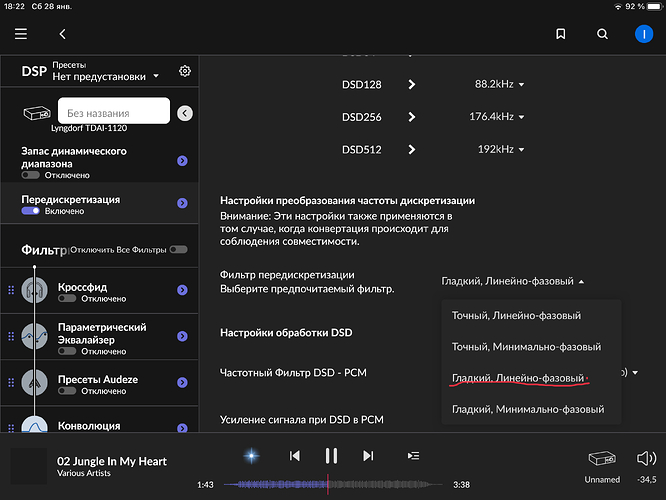Open signal path star indicator
666x500 pixels.
pos(251,456)
